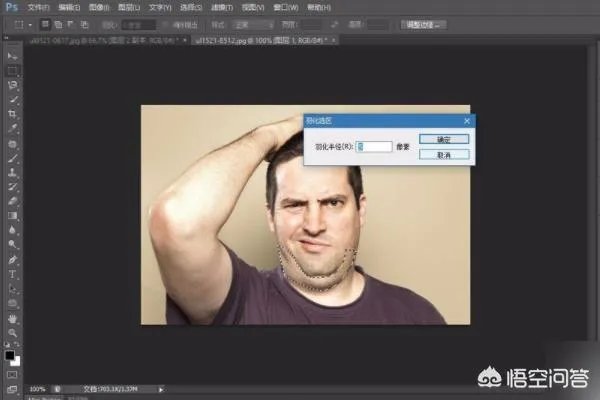Screen dimensions: 600x400
Task: Select the Zoom tool
Action: (x=13, y=332)
